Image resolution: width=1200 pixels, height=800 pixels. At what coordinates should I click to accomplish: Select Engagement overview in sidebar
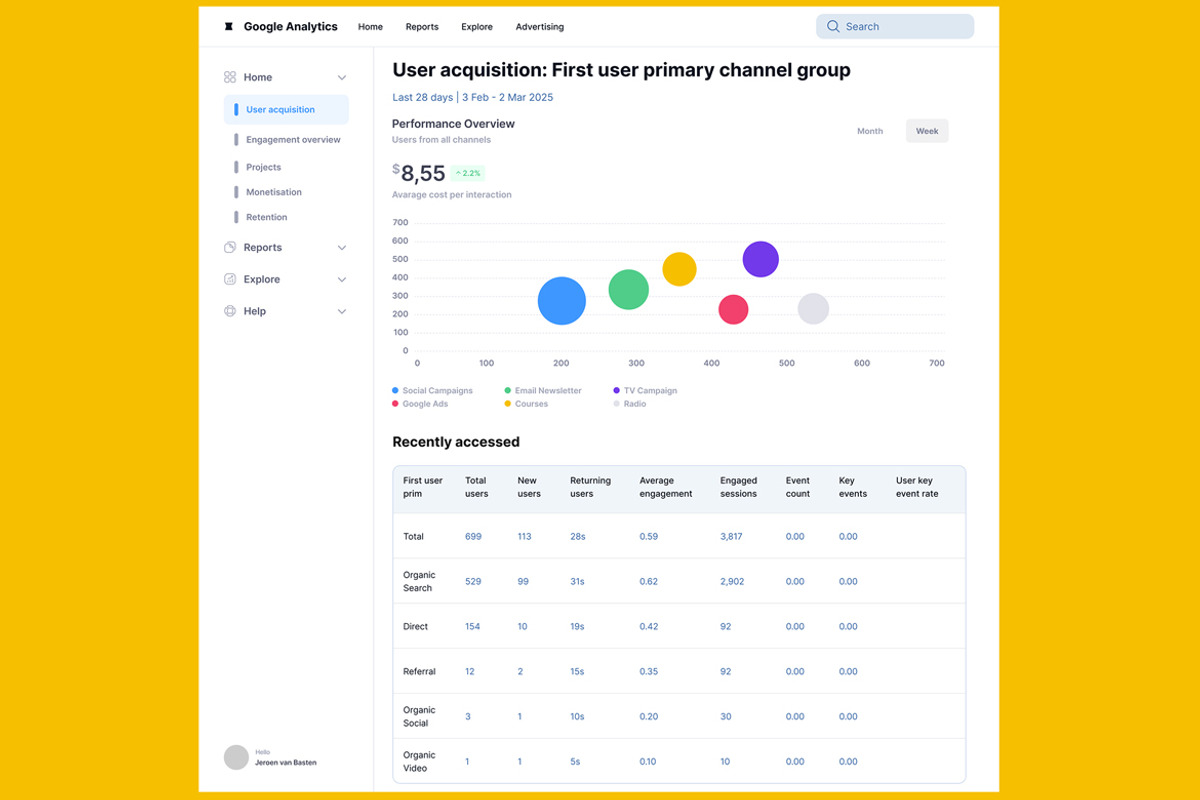point(293,140)
